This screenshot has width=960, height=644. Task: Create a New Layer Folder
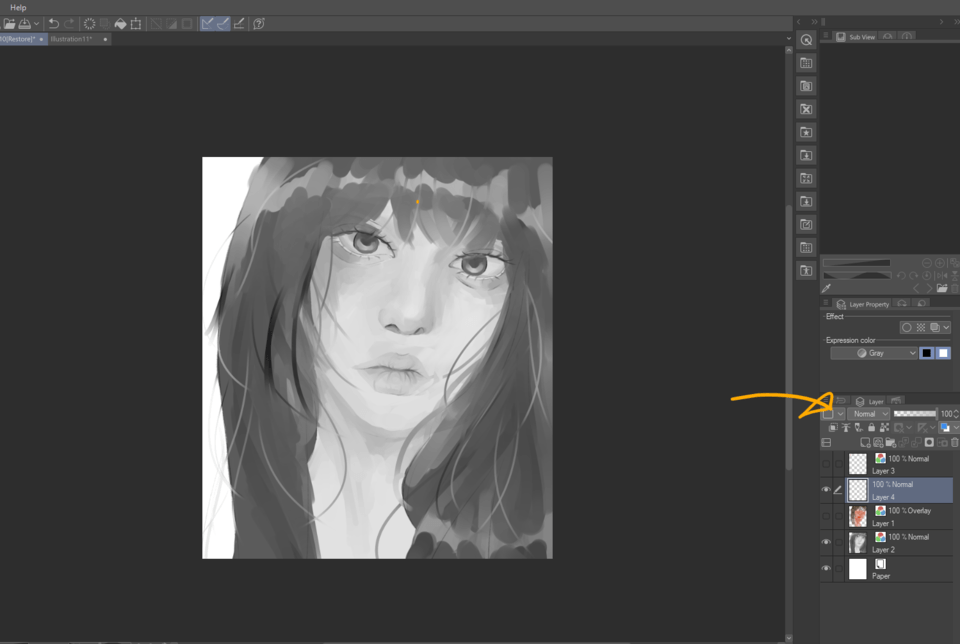893,442
